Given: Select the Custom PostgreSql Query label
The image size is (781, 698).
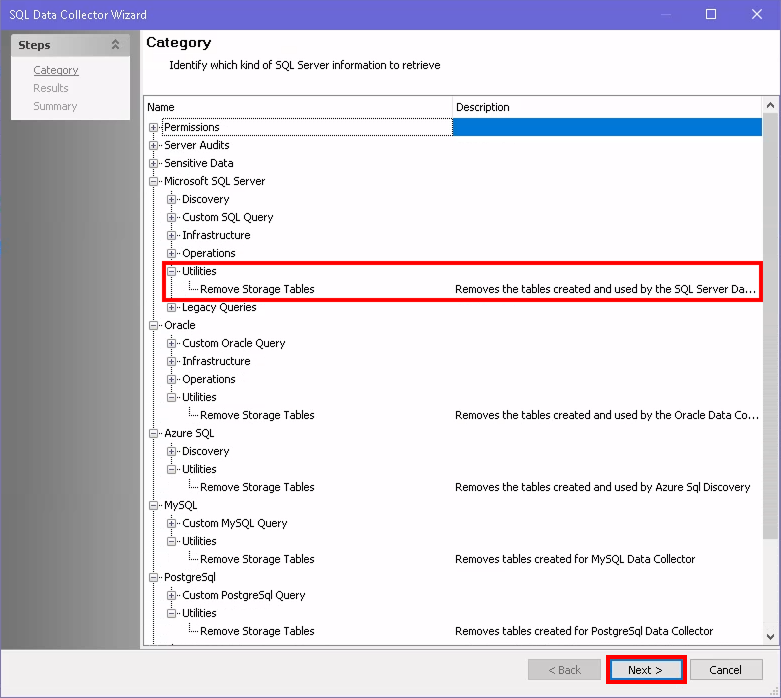Looking at the screenshot, I should [x=244, y=595].
